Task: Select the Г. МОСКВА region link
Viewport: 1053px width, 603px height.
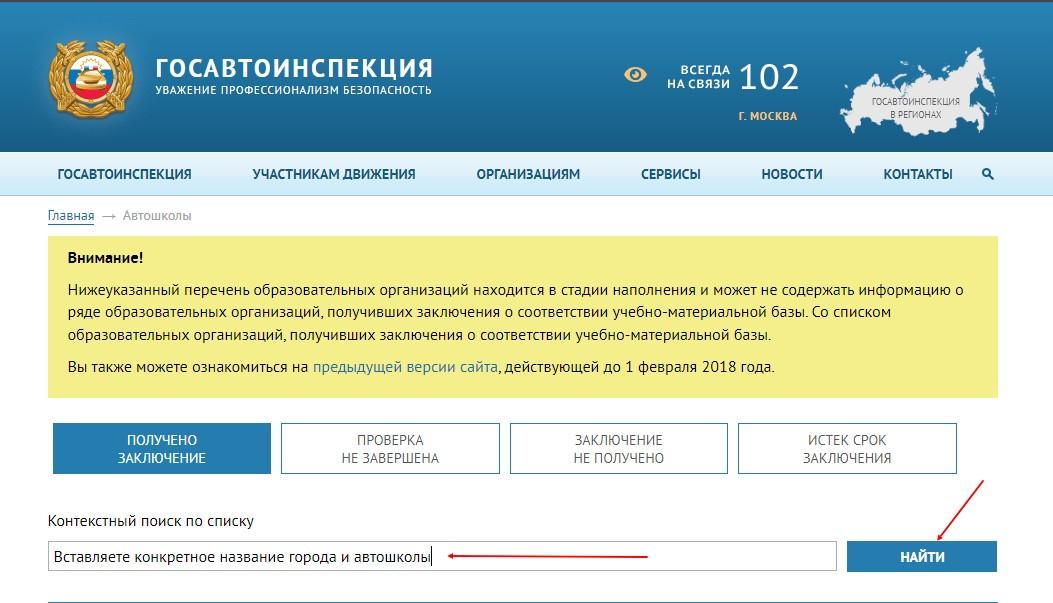Action: point(767,116)
